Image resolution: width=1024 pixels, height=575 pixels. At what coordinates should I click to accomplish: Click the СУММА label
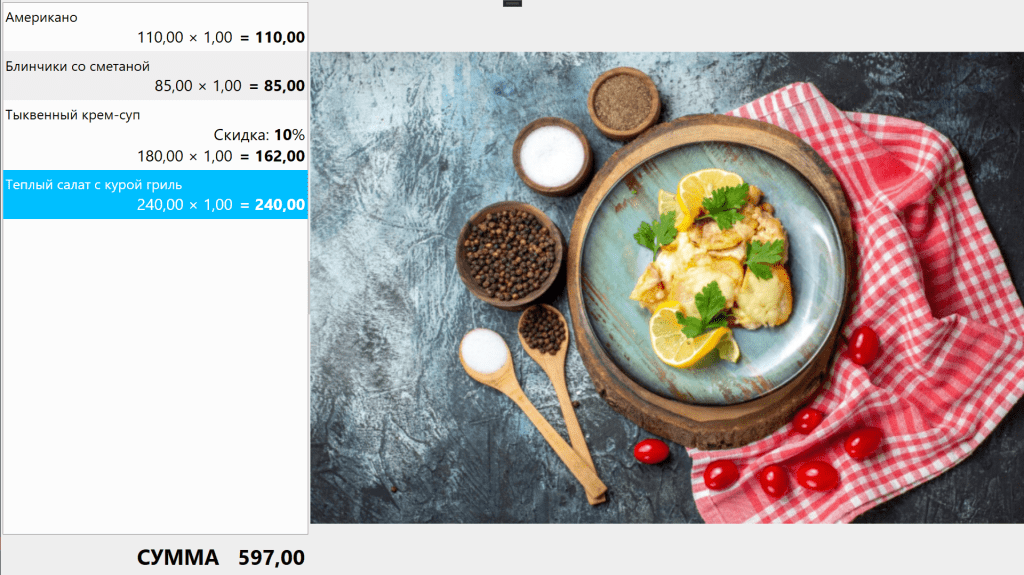pos(178,557)
